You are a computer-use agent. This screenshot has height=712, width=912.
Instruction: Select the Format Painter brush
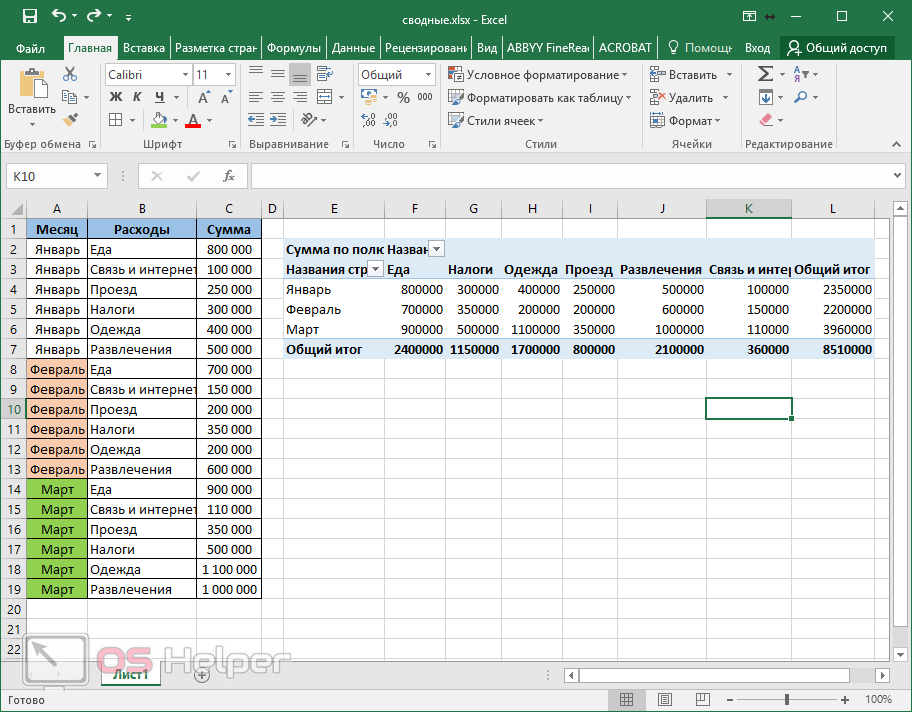[x=70, y=120]
